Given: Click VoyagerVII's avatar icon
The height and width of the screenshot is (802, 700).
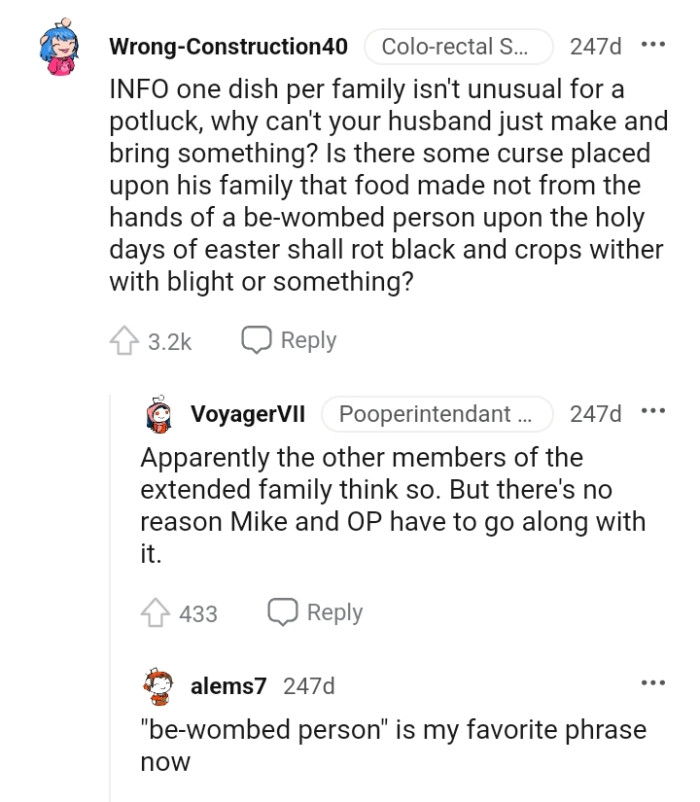Looking at the screenshot, I should (x=157, y=414).
